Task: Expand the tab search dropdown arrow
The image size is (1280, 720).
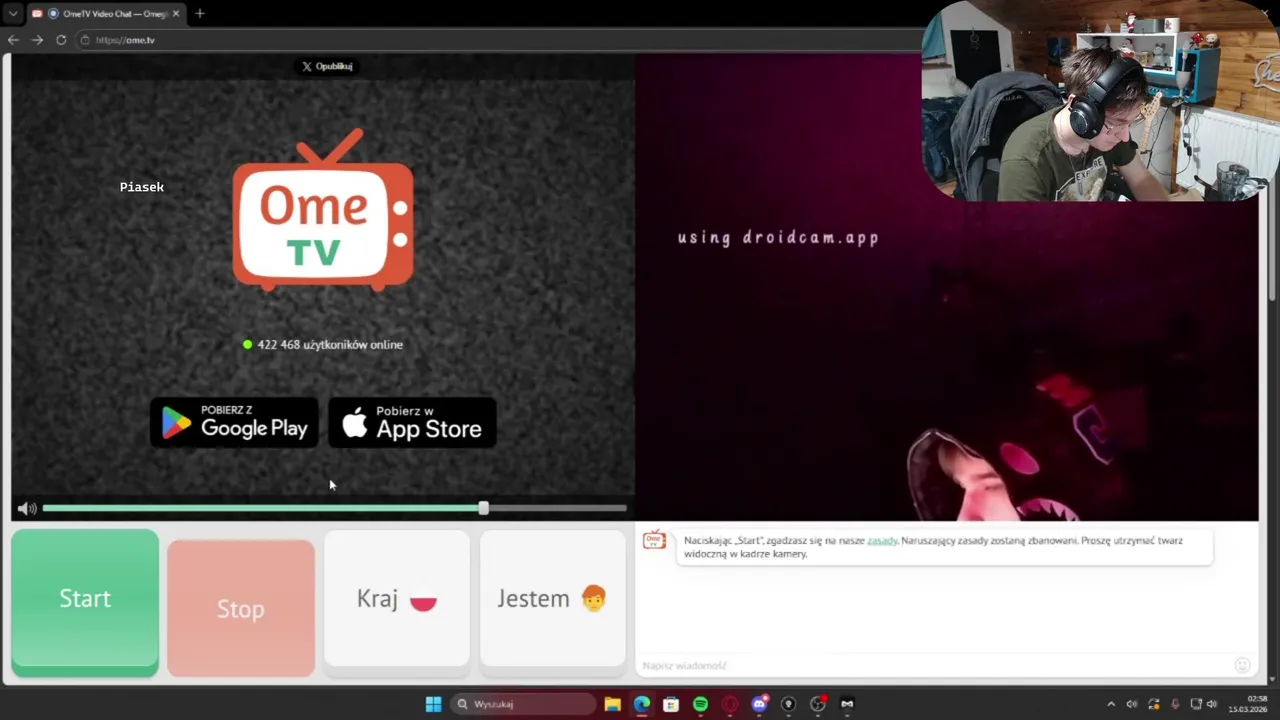Action: point(13,14)
